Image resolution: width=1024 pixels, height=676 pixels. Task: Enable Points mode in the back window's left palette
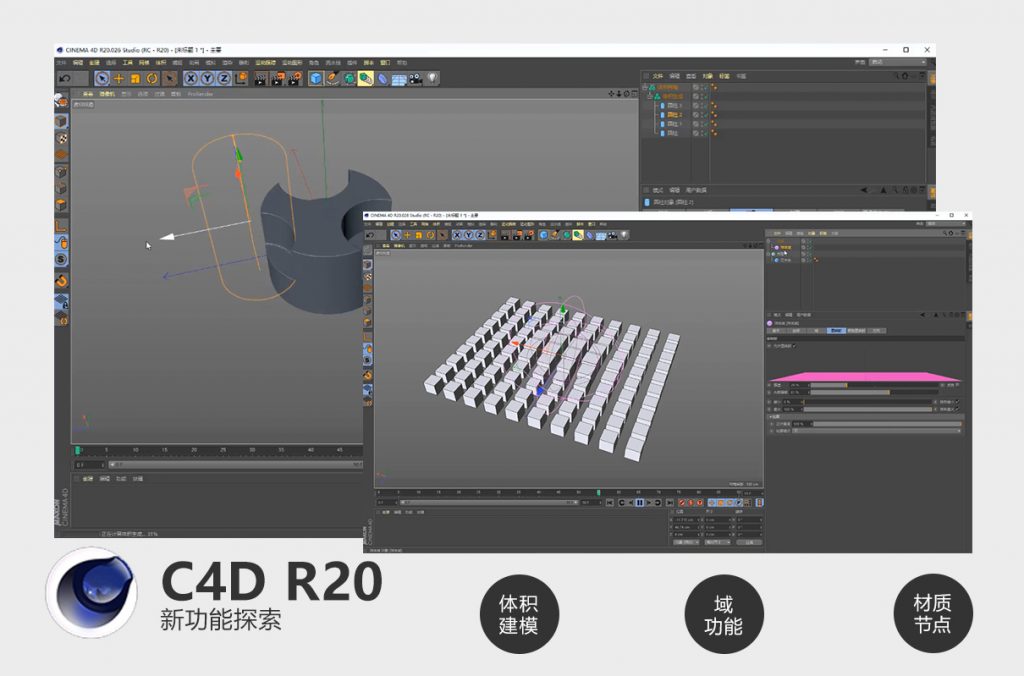tap(61, 172)
